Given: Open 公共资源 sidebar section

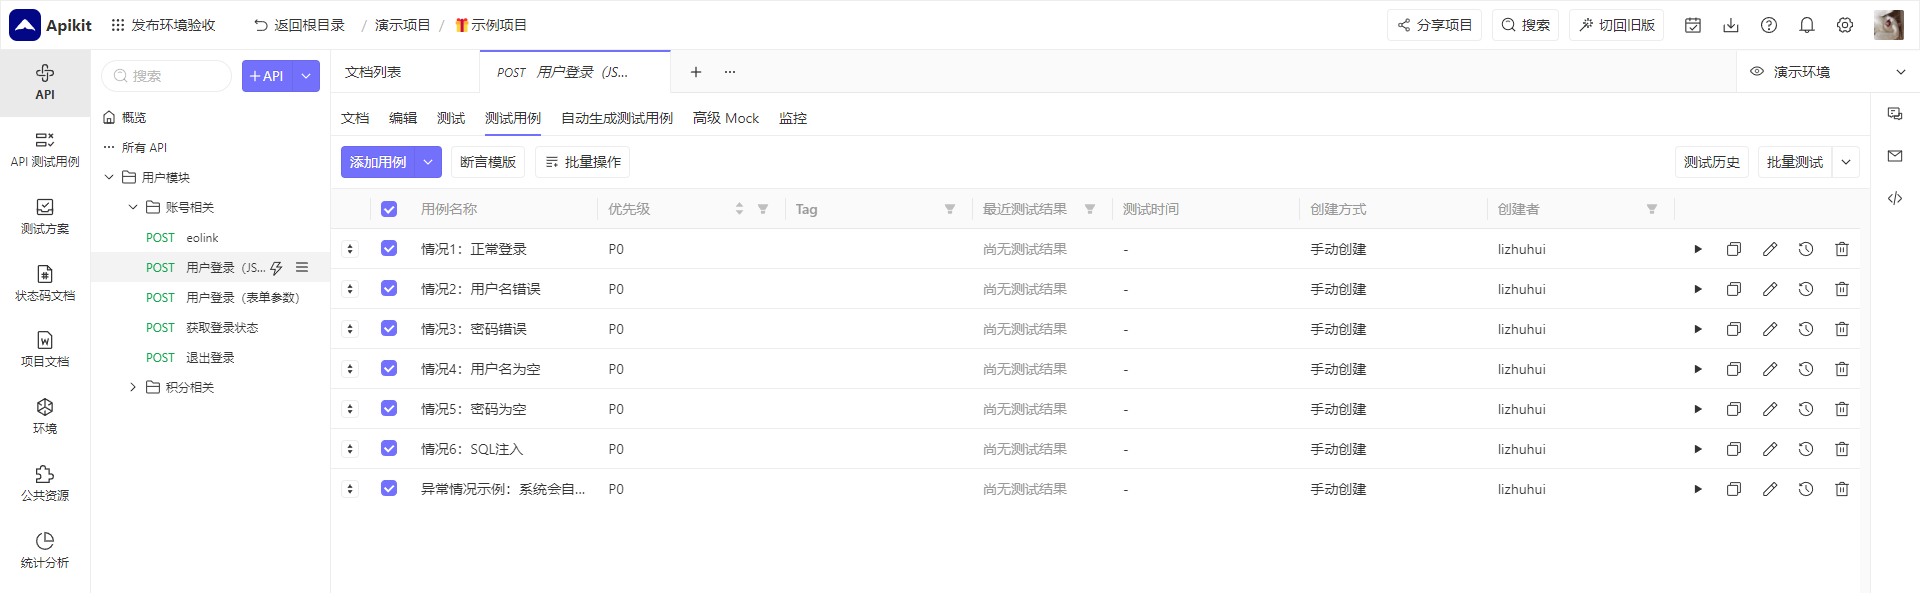Looking at the screenshot, I should 45,483.
